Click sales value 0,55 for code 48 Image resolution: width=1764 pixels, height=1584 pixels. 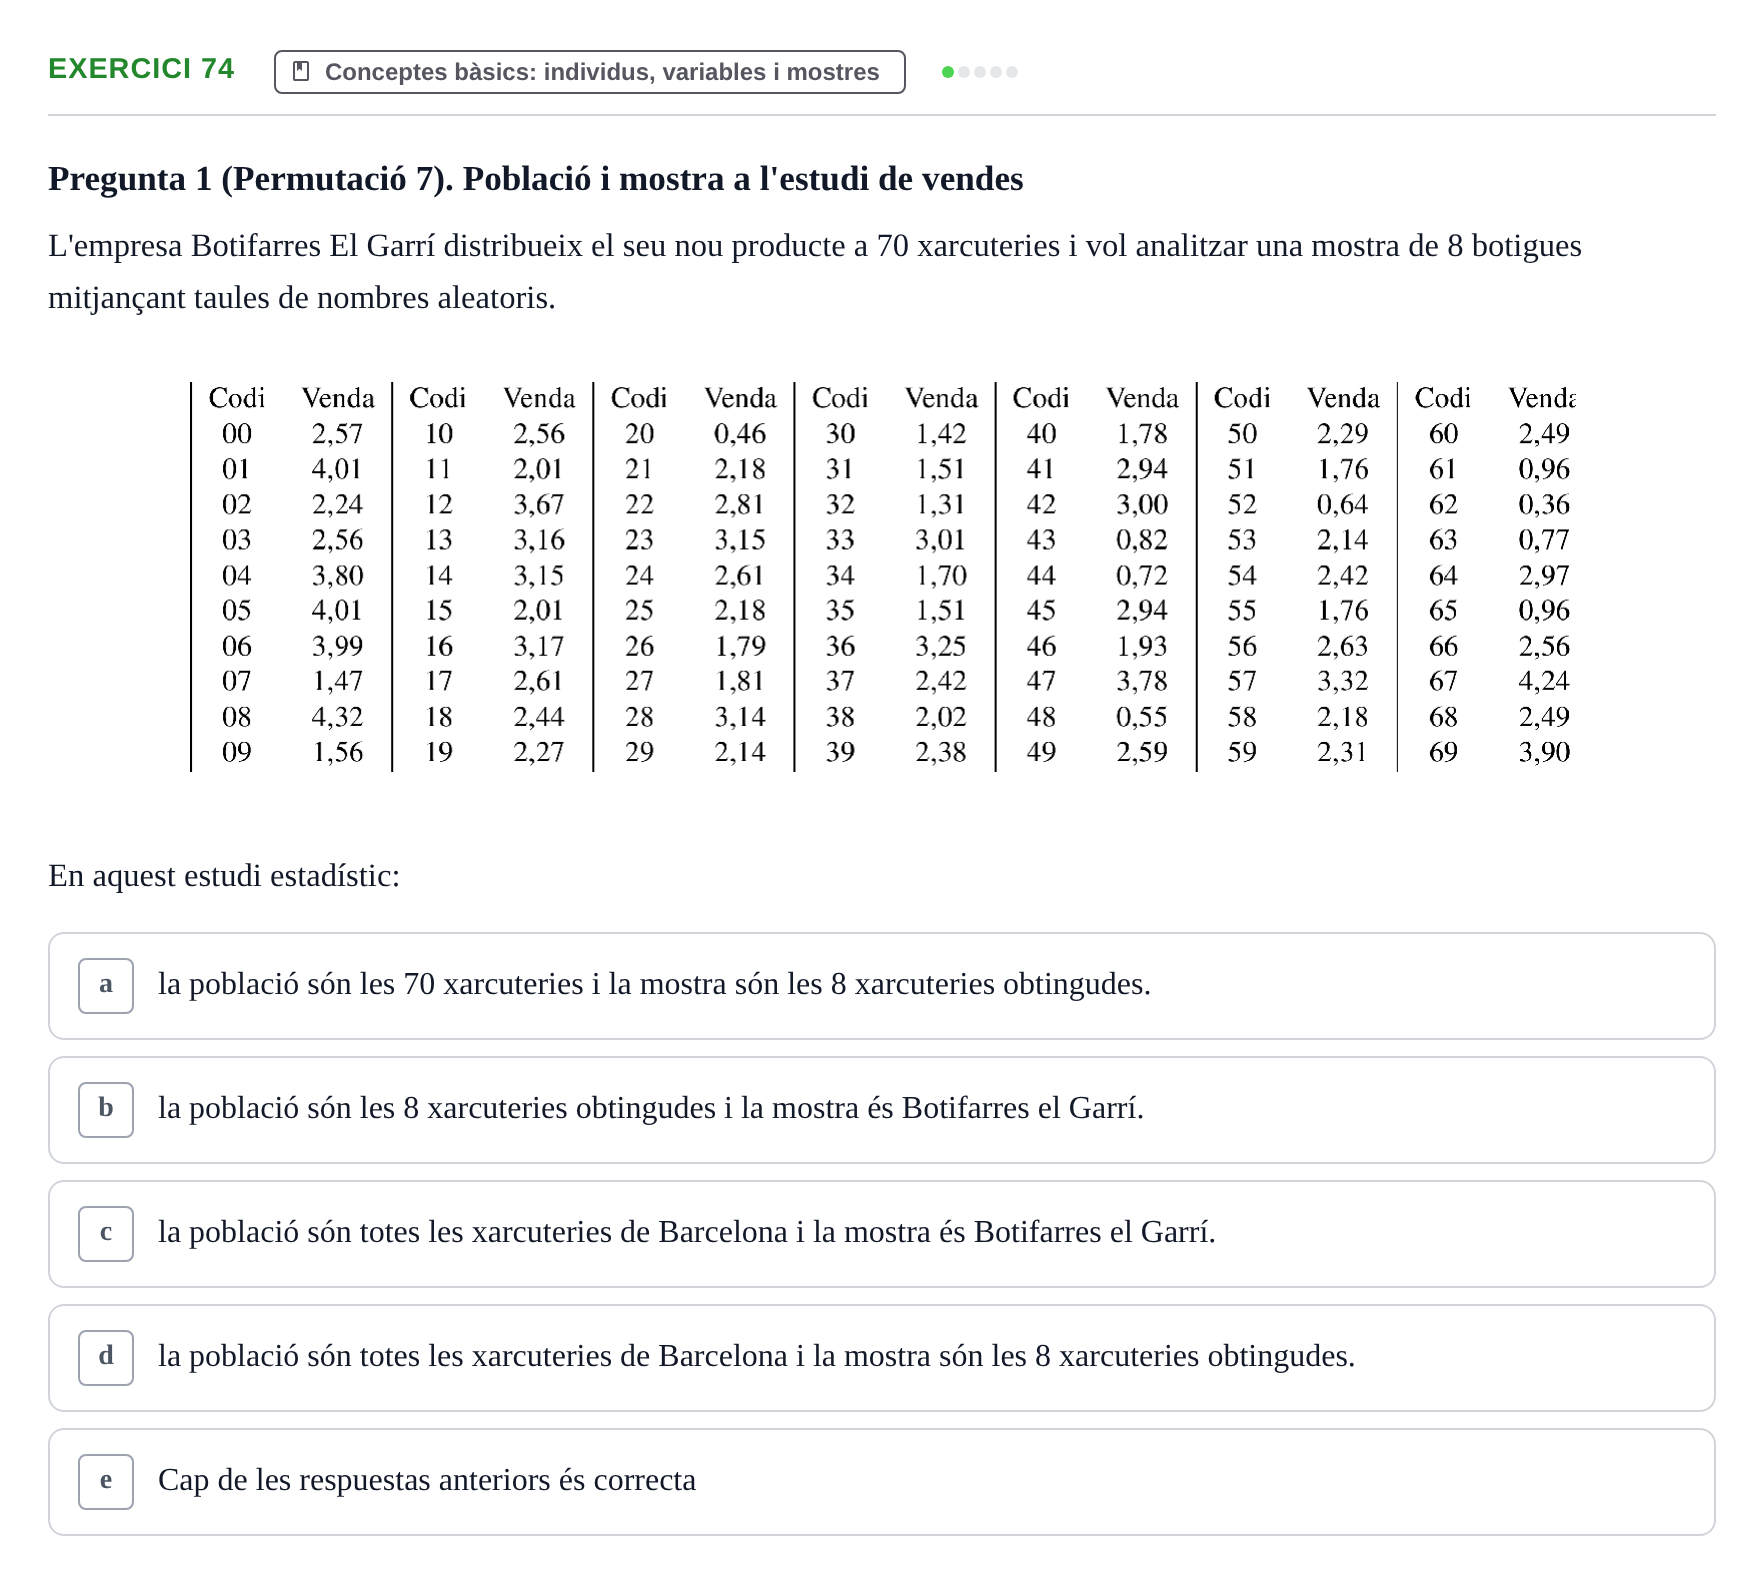click(1142, 717)
